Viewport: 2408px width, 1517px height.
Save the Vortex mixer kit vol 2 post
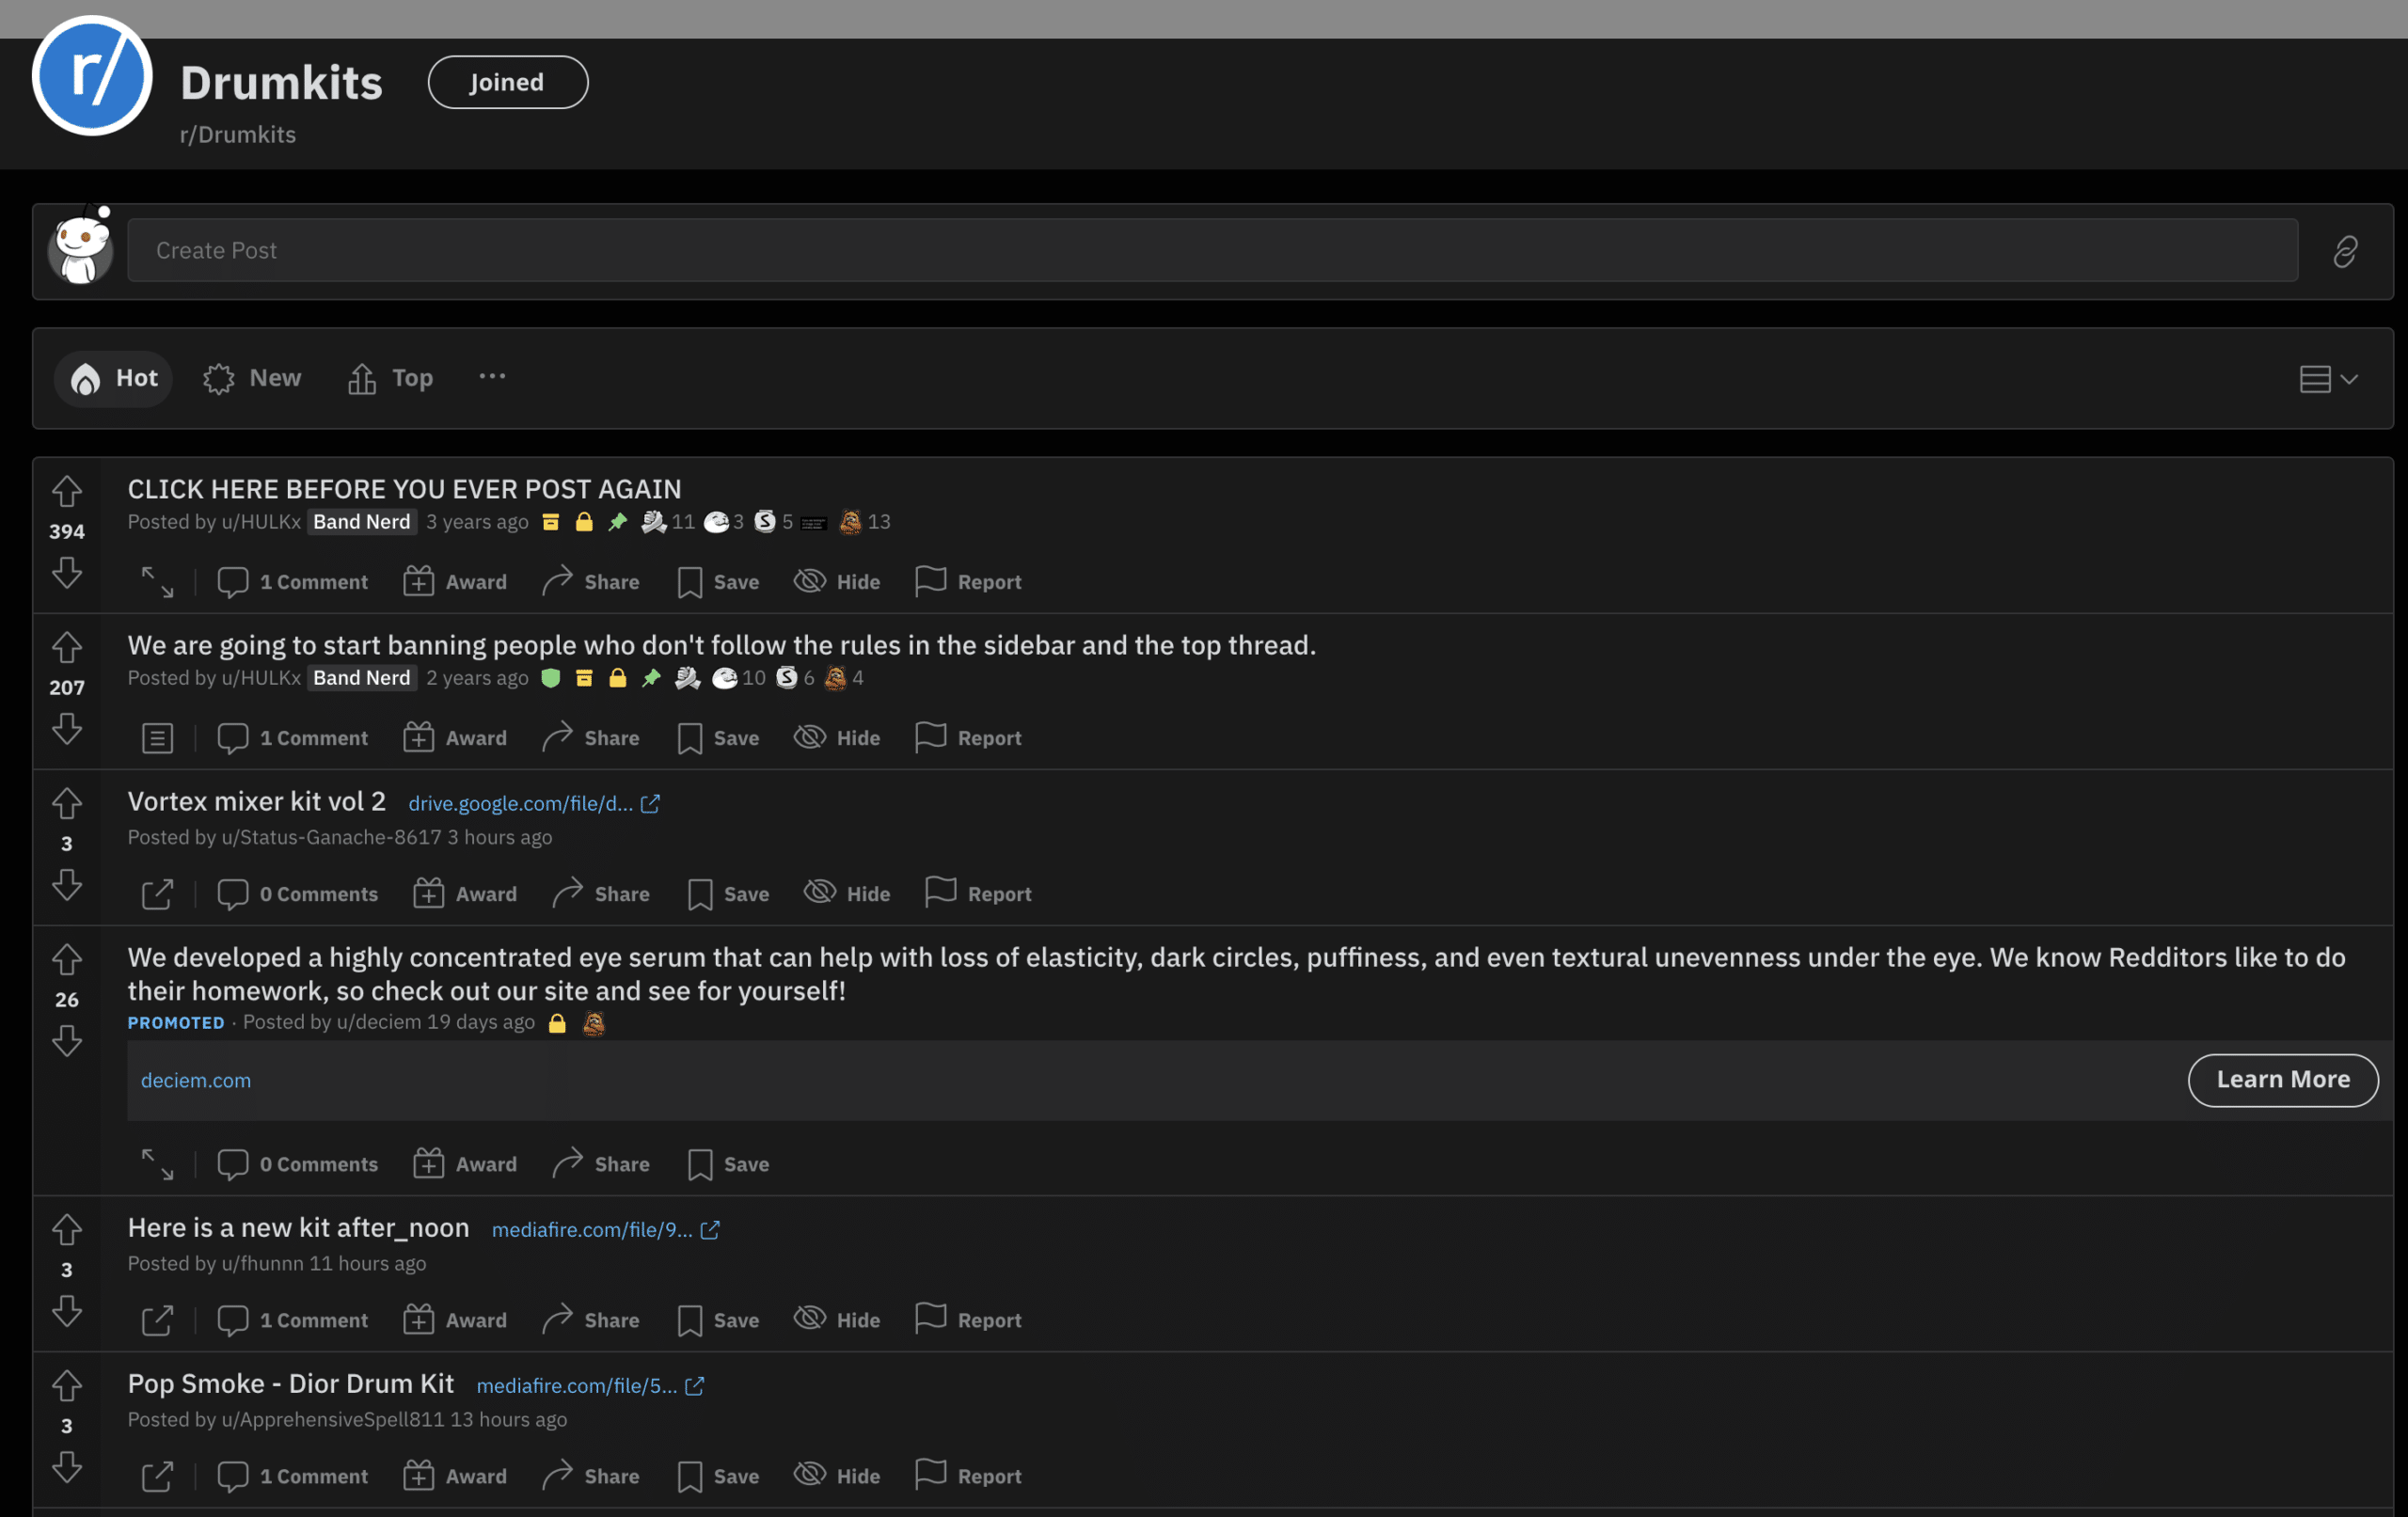[728, 894]
